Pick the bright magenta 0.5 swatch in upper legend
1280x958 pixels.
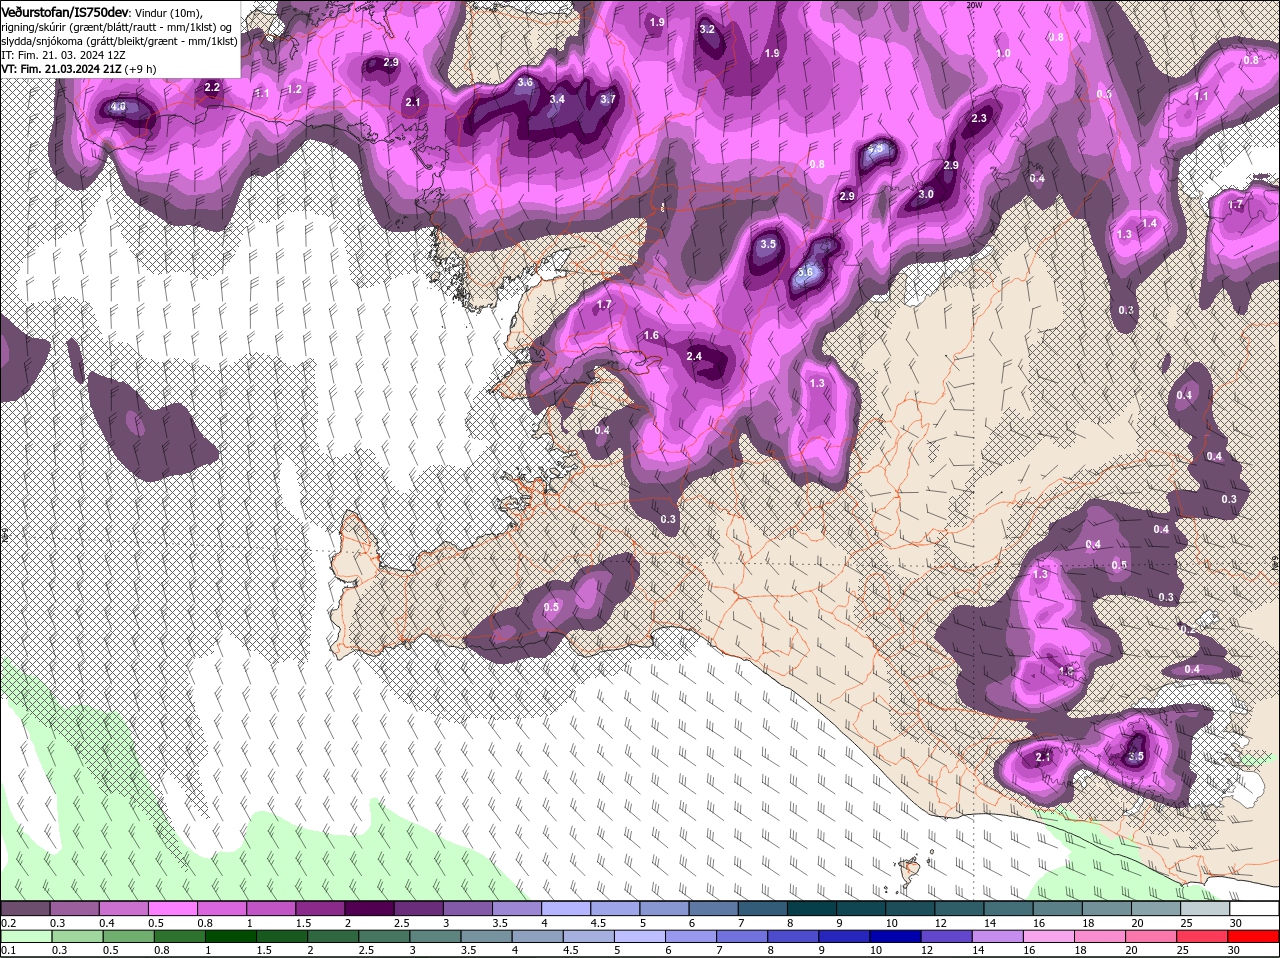tap(172, 908)
